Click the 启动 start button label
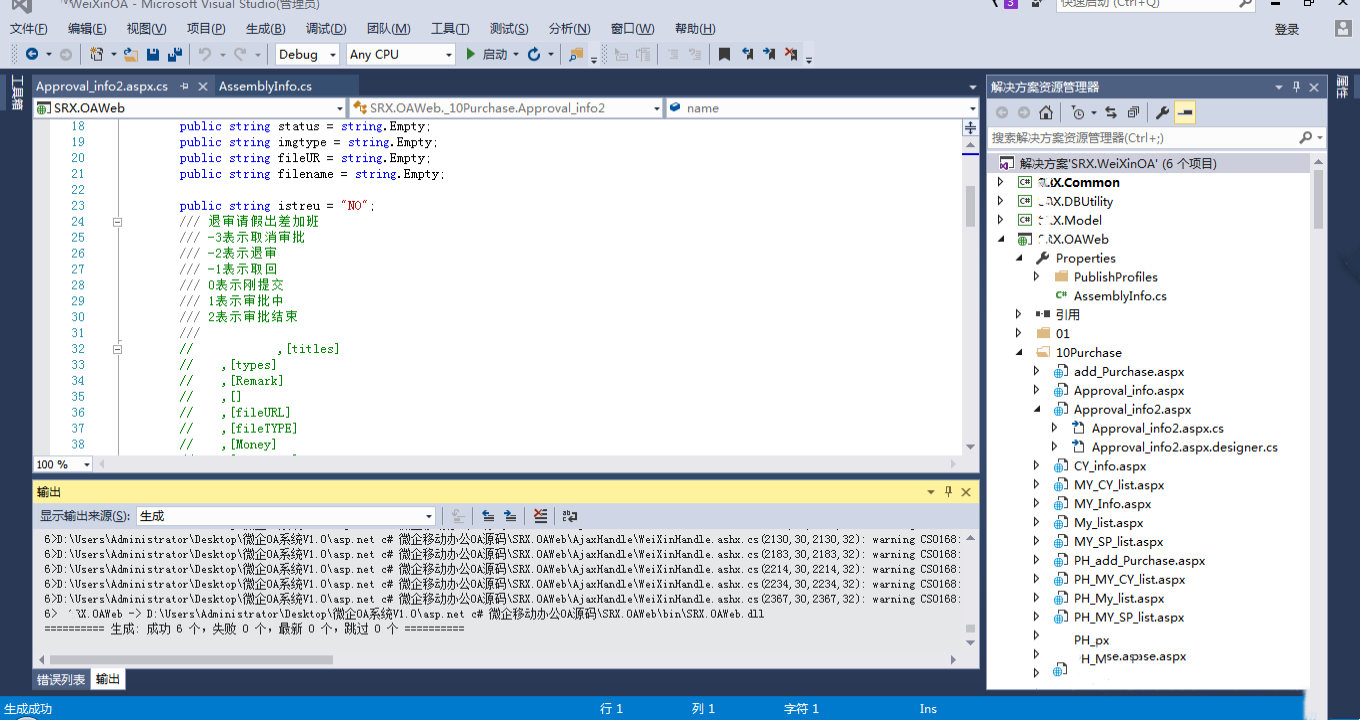This screenshot has width=1360, height=720. (495, 54)
